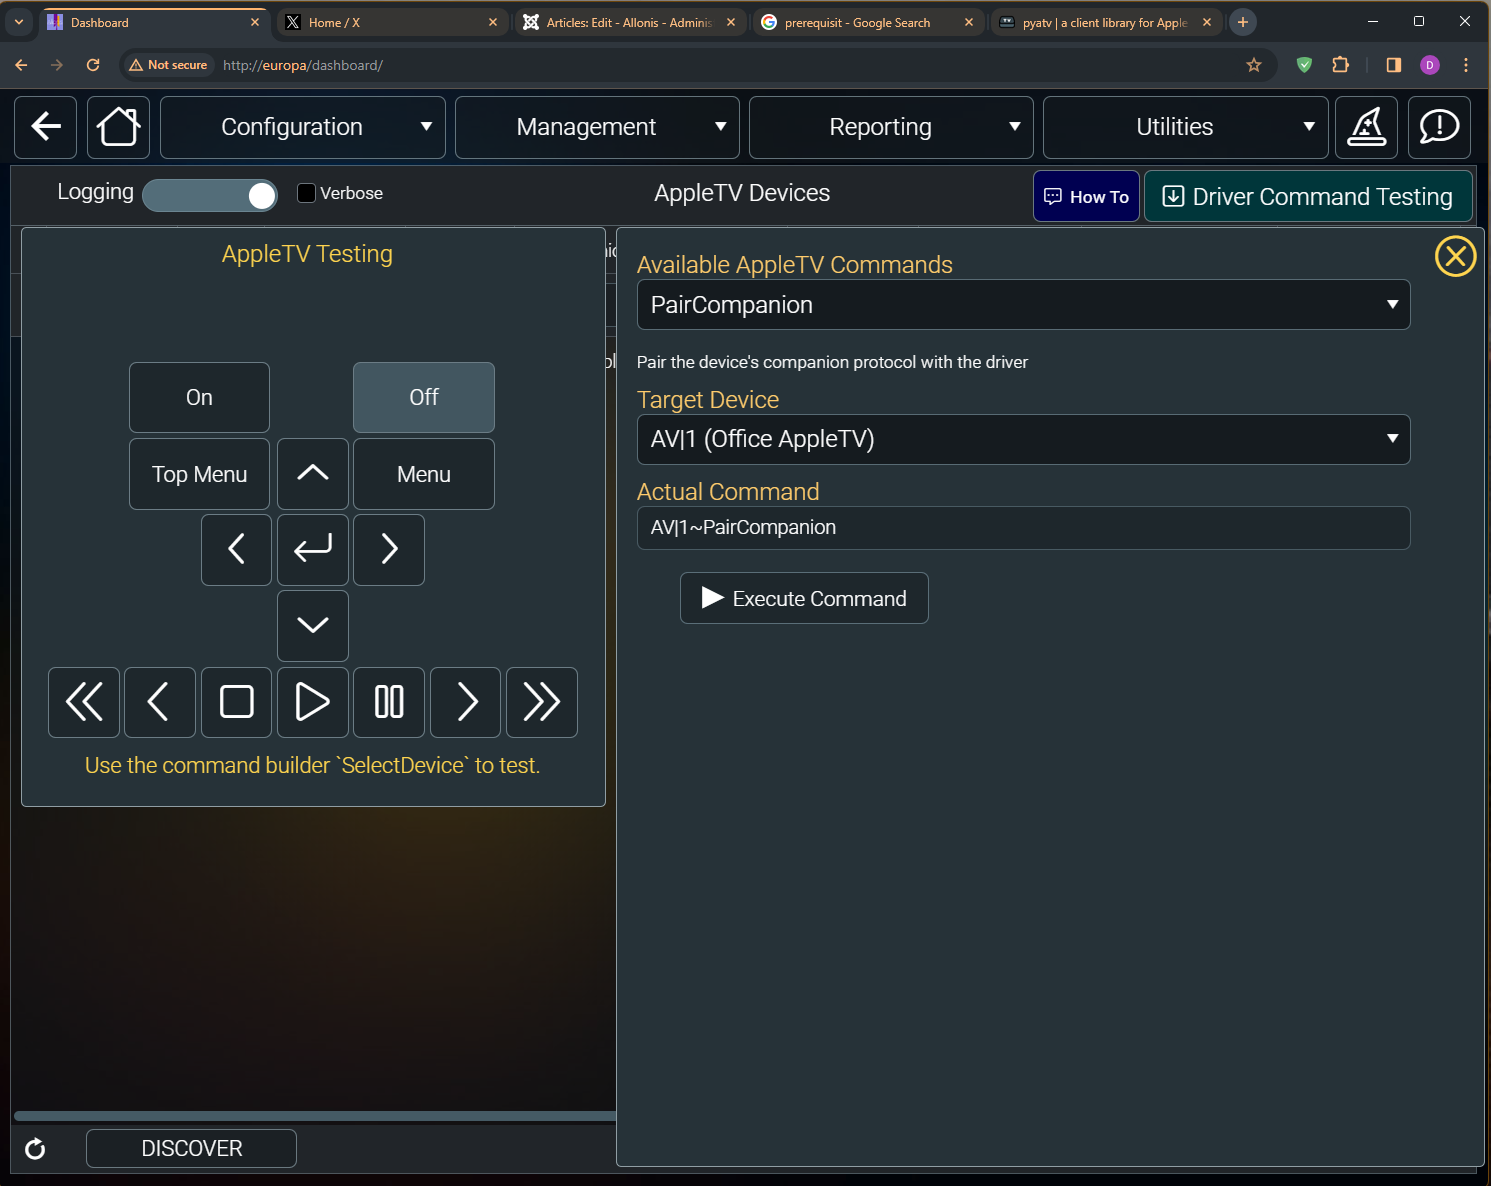1491x1186 pixels.
Task: Click the Off power button
Action: point(424,397)
